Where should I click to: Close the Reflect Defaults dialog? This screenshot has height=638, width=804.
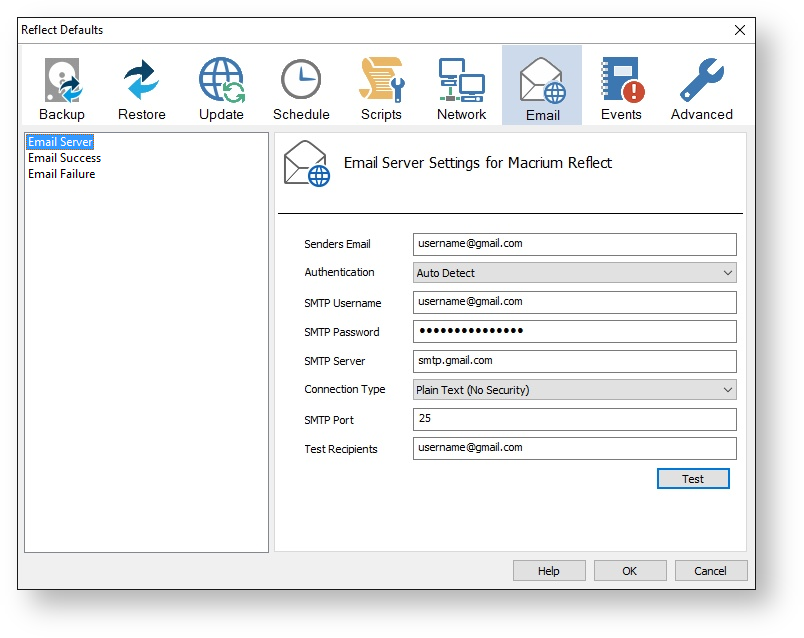pos(739,30)
